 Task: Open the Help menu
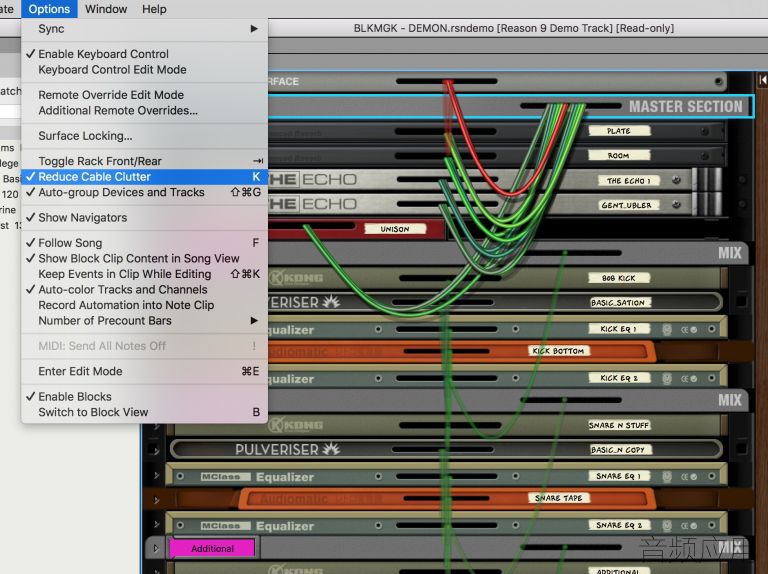pos(154,9)
